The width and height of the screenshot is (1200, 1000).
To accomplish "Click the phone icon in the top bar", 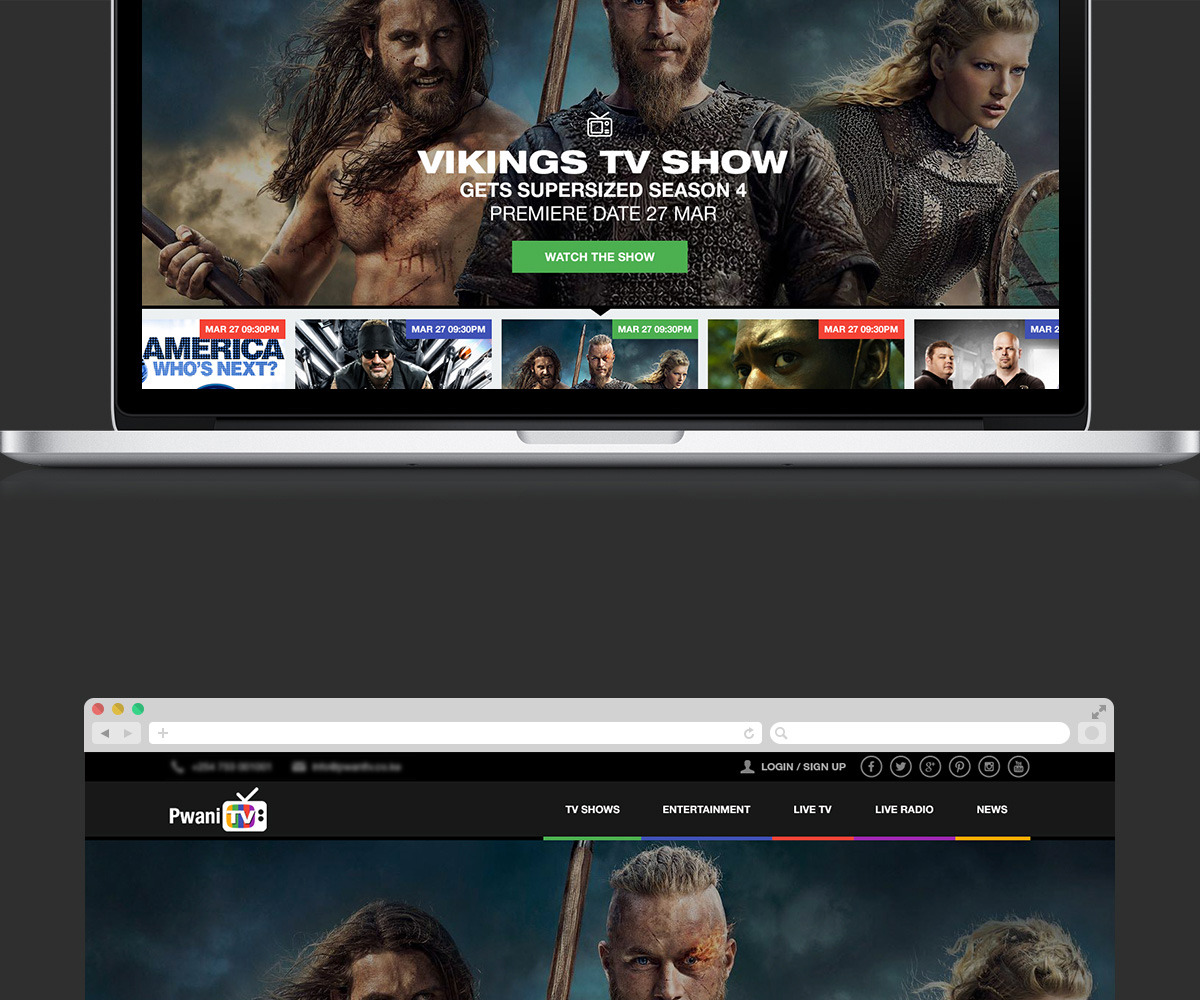I will click(x=177, y=767).
